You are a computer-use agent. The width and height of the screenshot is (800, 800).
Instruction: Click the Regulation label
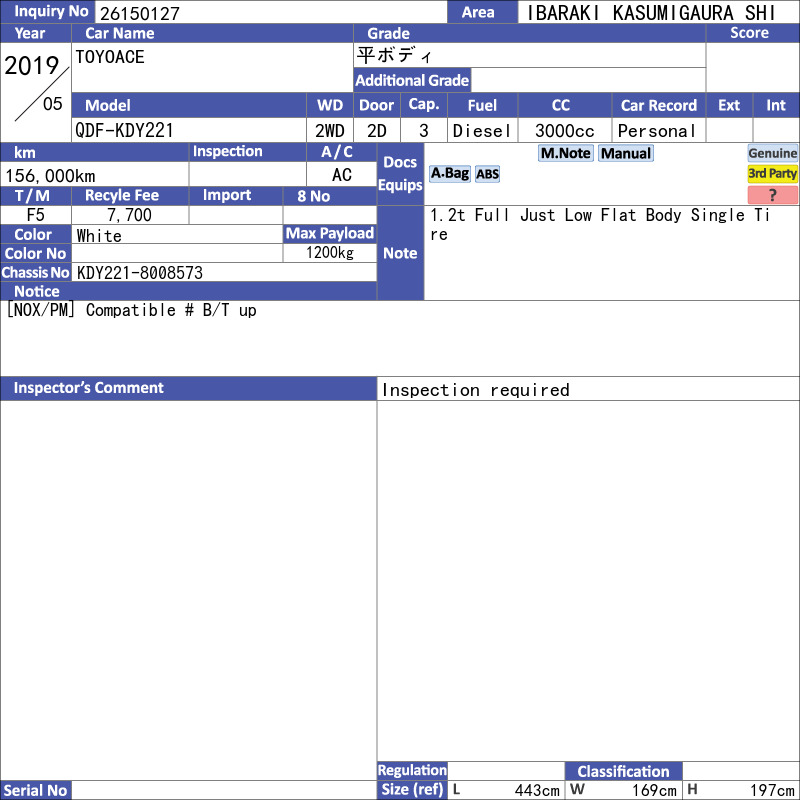412,770
